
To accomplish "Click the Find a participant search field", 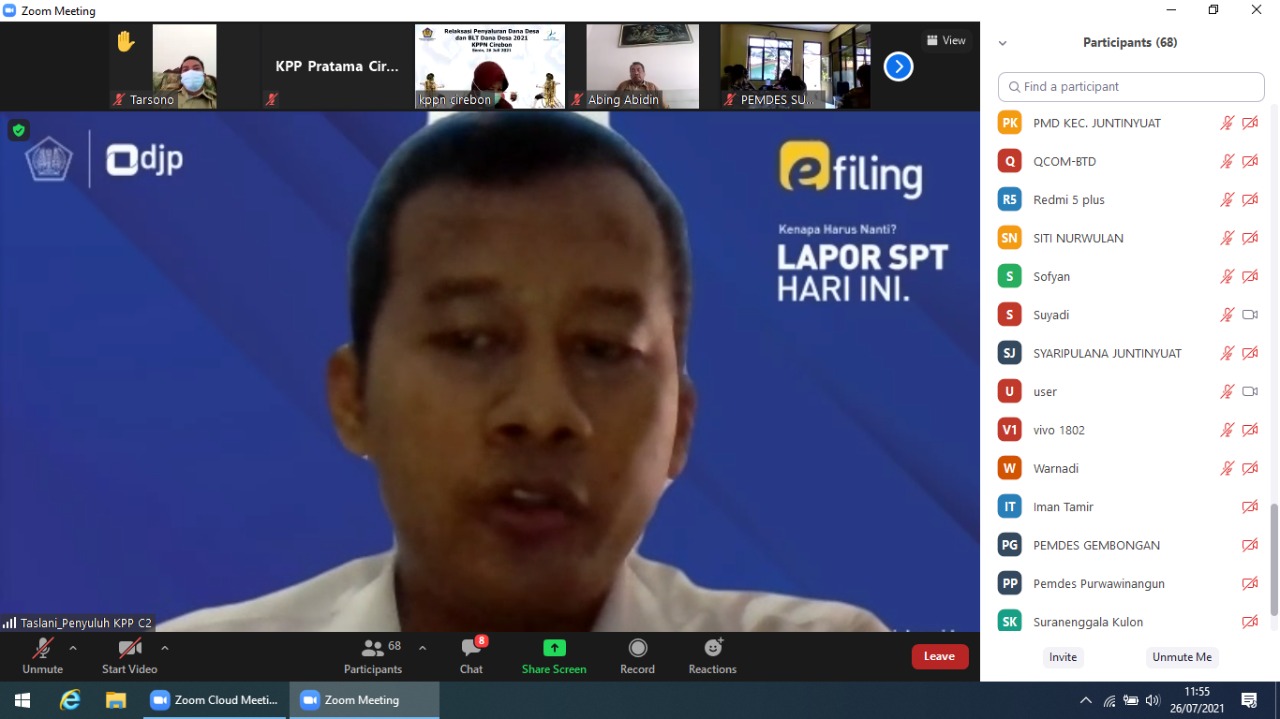I will coord(1130,87).
